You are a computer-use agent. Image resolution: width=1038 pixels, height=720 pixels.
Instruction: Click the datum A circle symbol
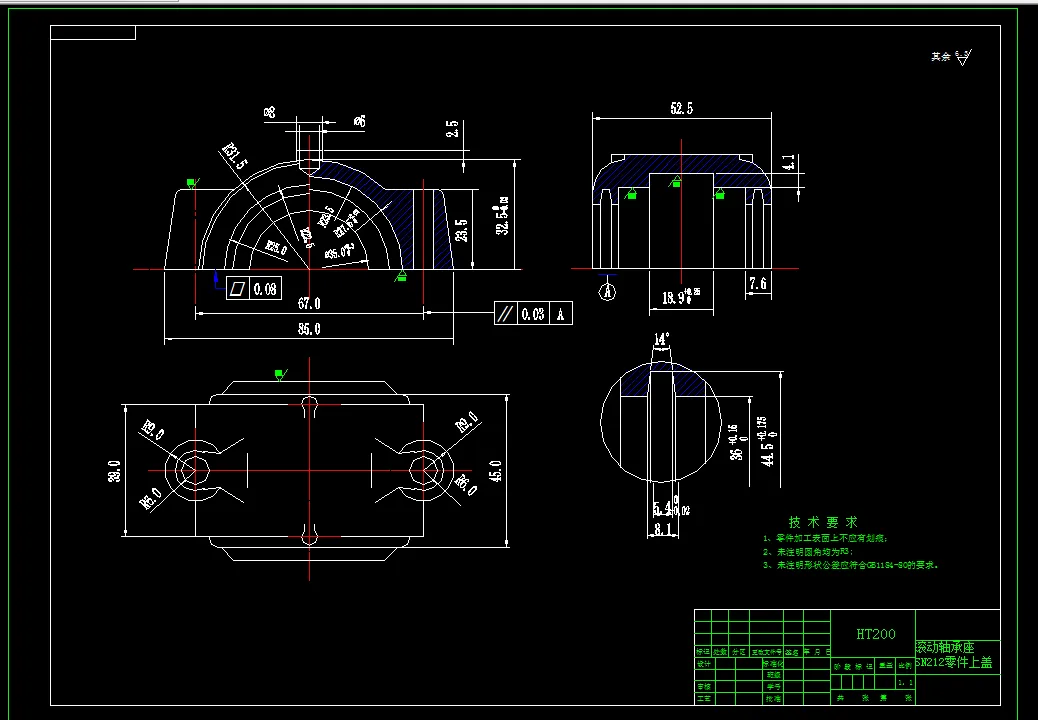click(607, 292)
